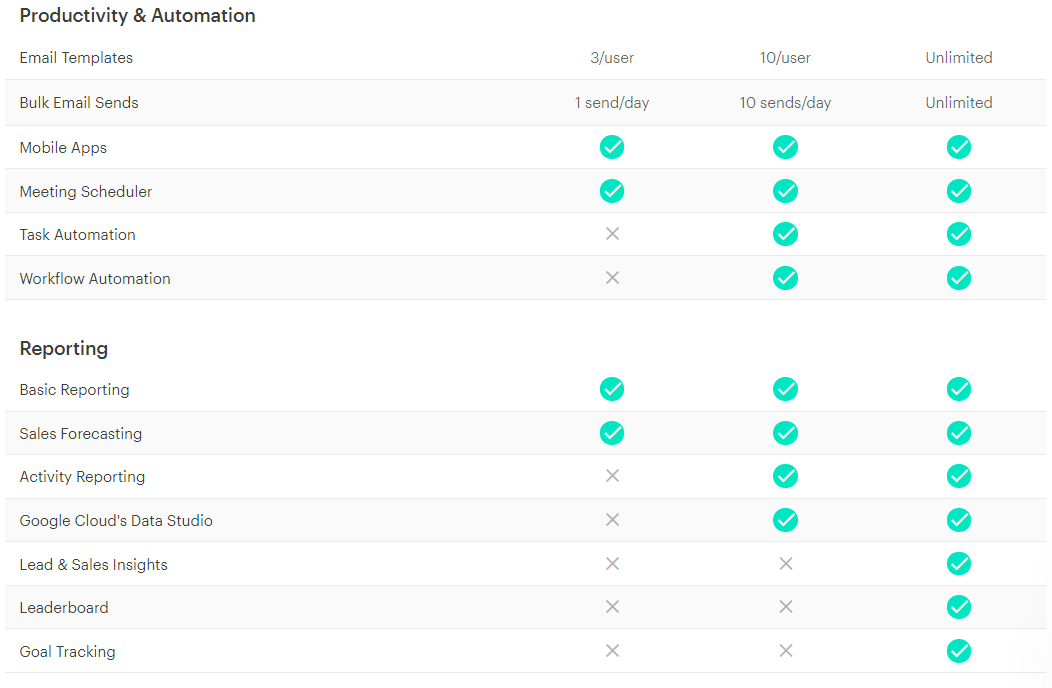The width and height of the screenshot is (1052, 688).
Task: Click the Email Templates row label
Action: pyautogui.click(x=76, y=58)
